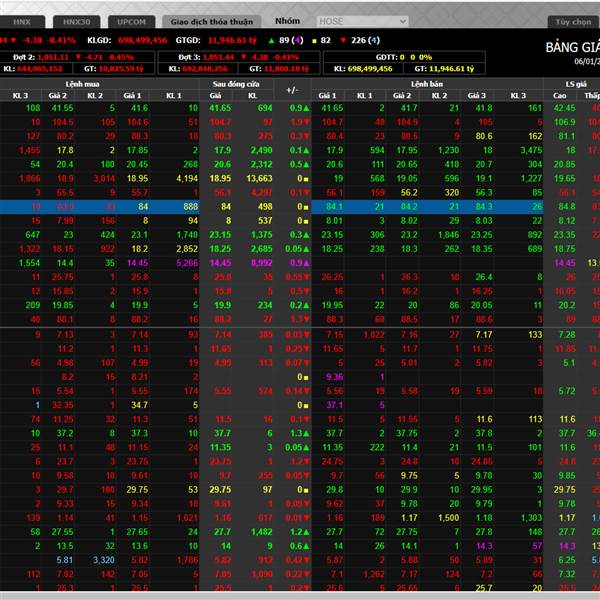Click the sell volume cell 1,846

click(448, 235)
